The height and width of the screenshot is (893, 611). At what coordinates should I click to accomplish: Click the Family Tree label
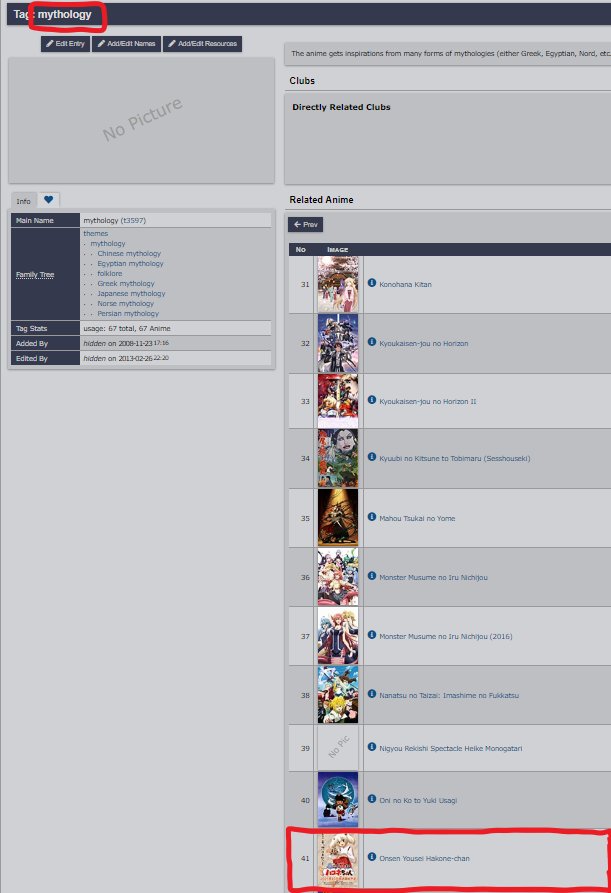[x=35, y=275]
